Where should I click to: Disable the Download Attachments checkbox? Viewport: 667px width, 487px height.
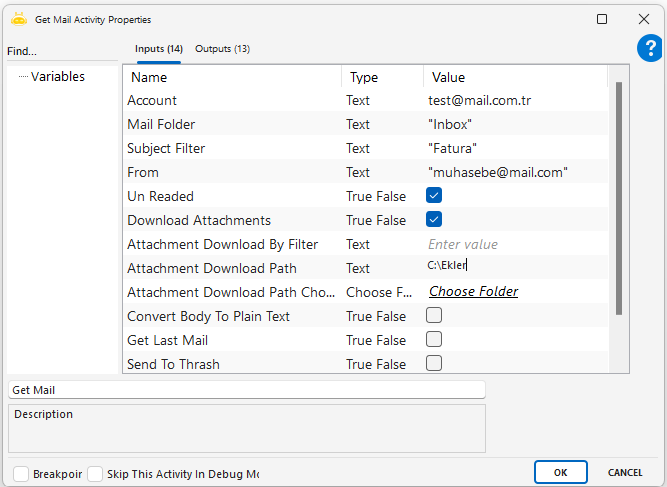pyautogui.click(x=434, y=220)
